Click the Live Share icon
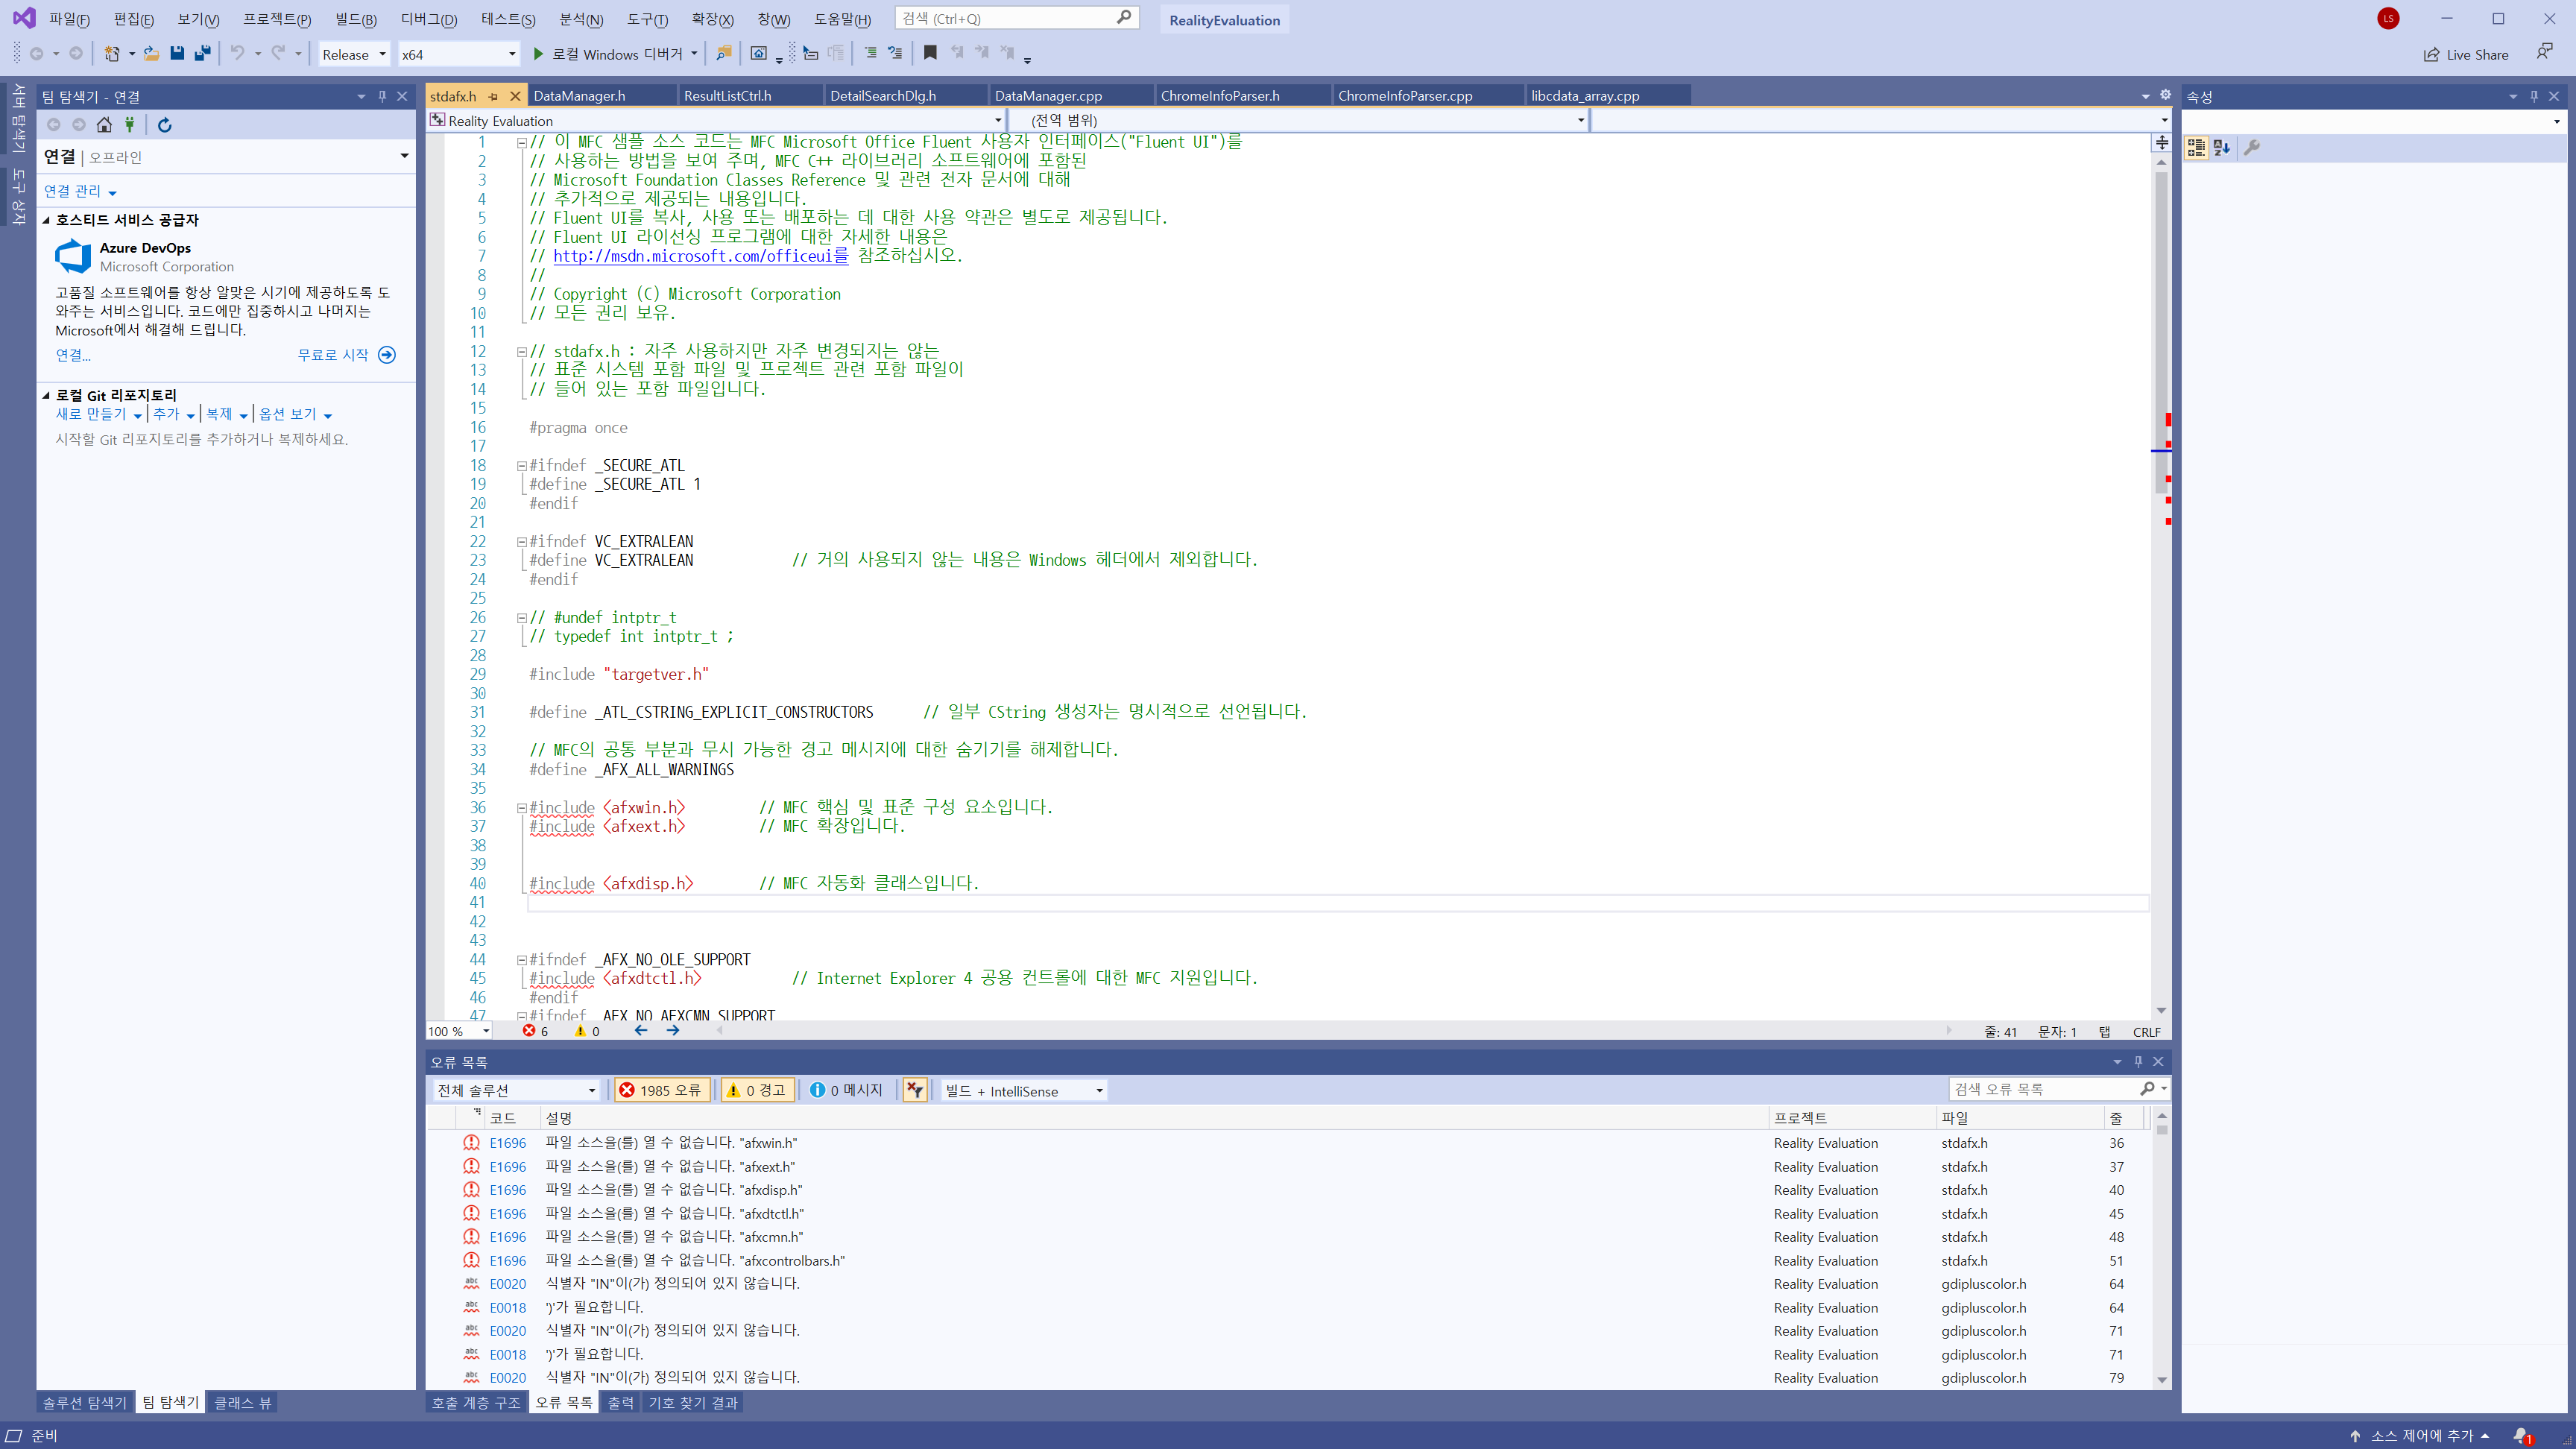The width and height of the screenshot is (2576, 1449). (2431, 55)
